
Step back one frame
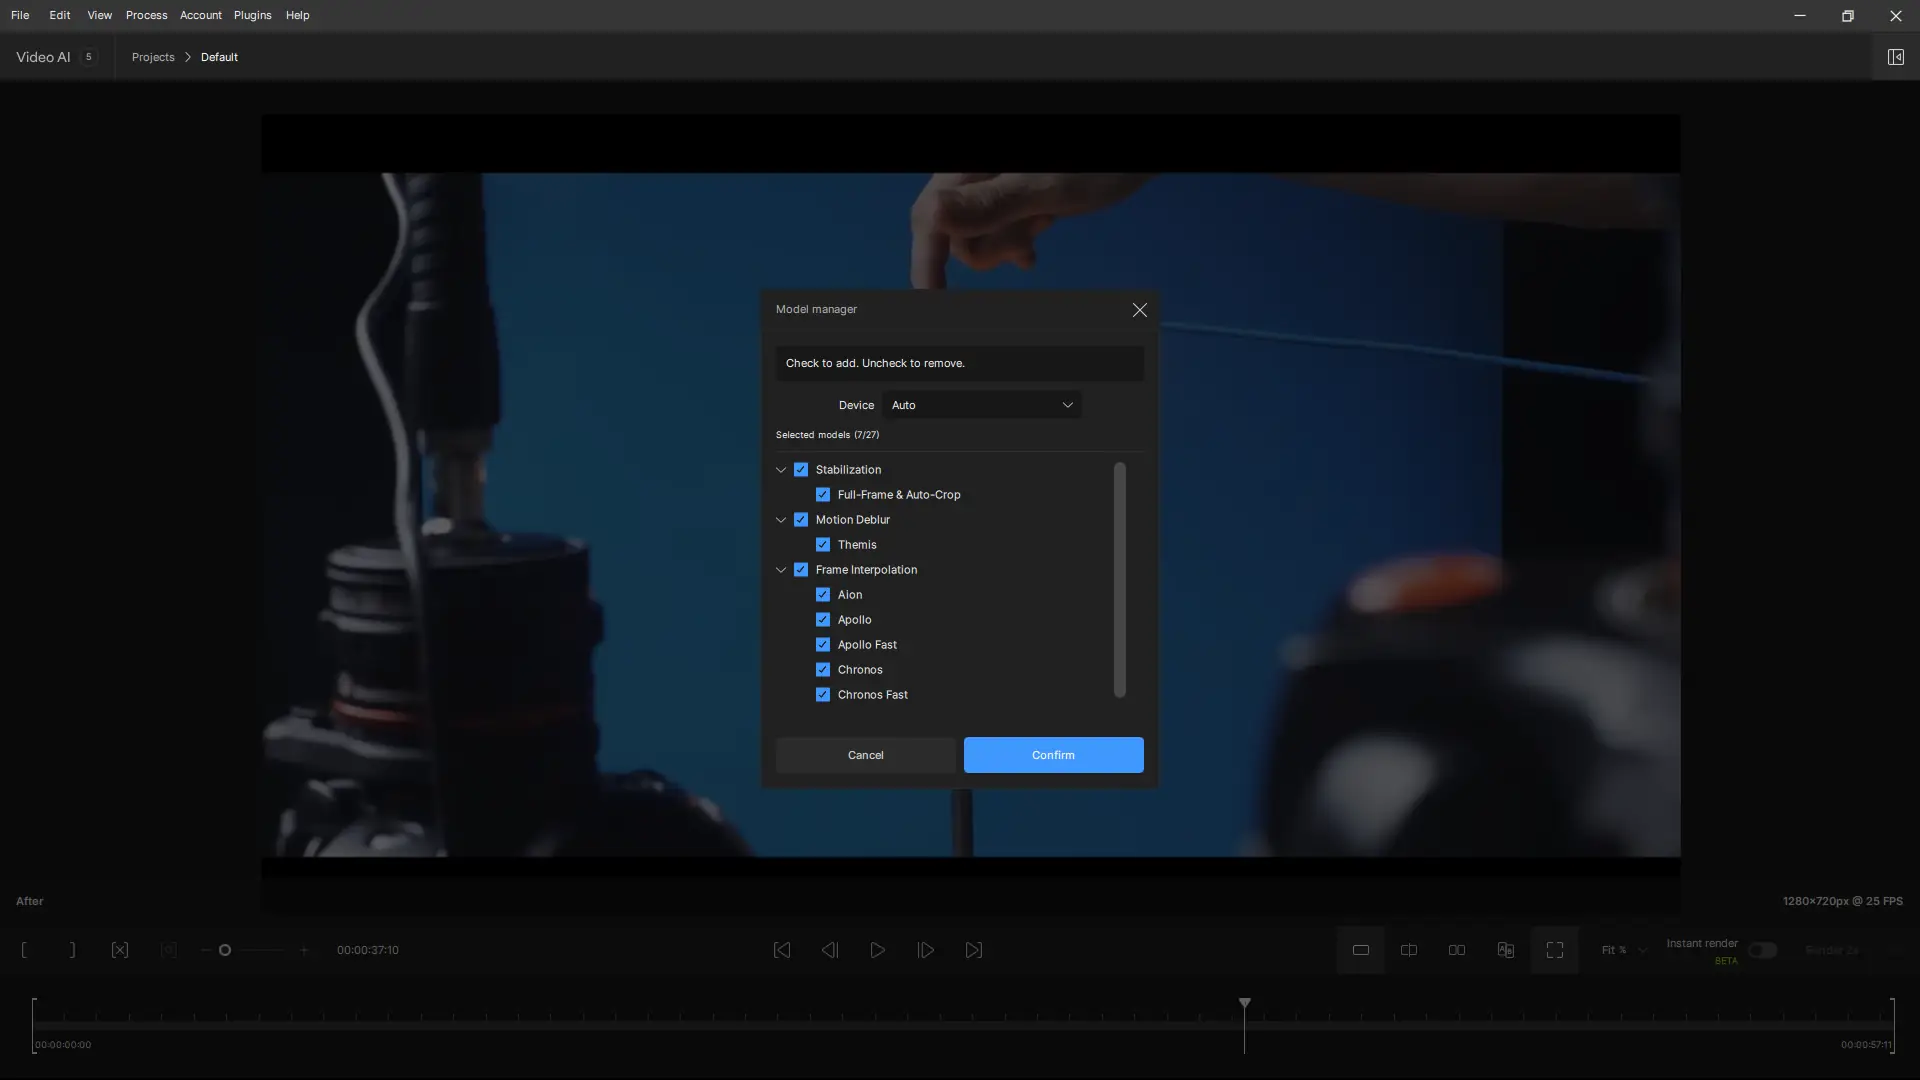[x=830, y=950]
